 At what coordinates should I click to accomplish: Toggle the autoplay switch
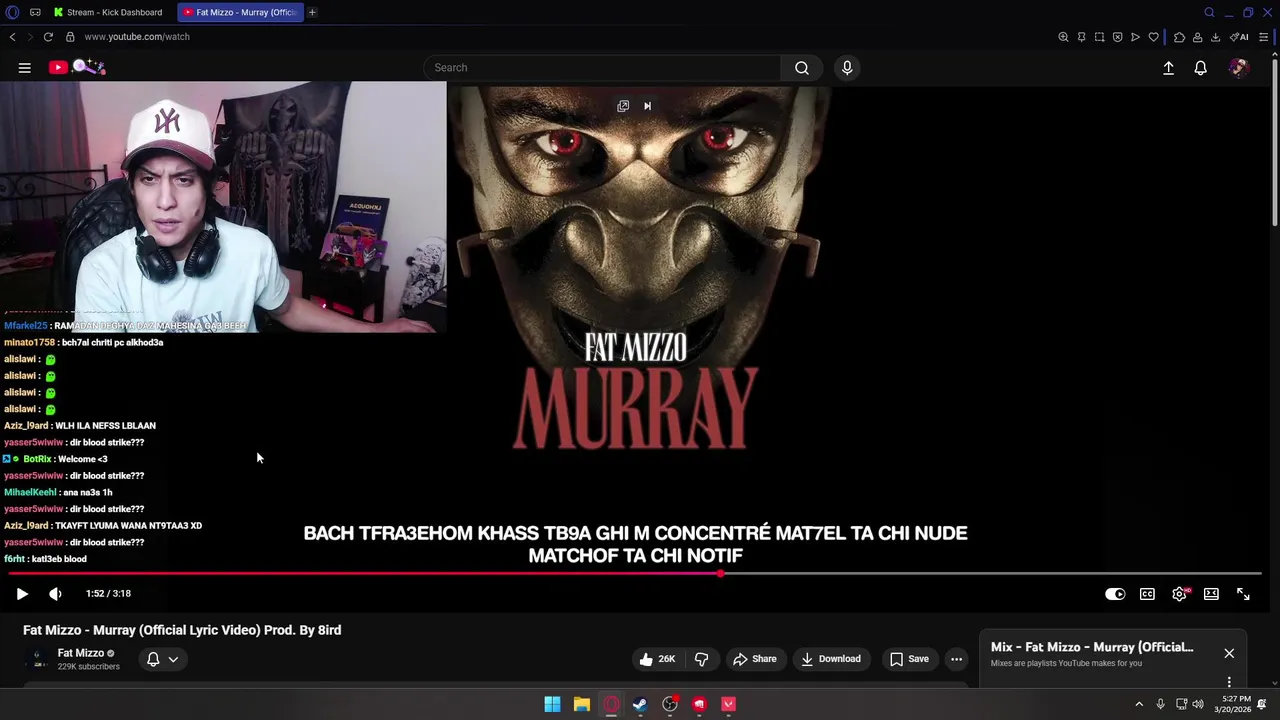point(1115,594)
